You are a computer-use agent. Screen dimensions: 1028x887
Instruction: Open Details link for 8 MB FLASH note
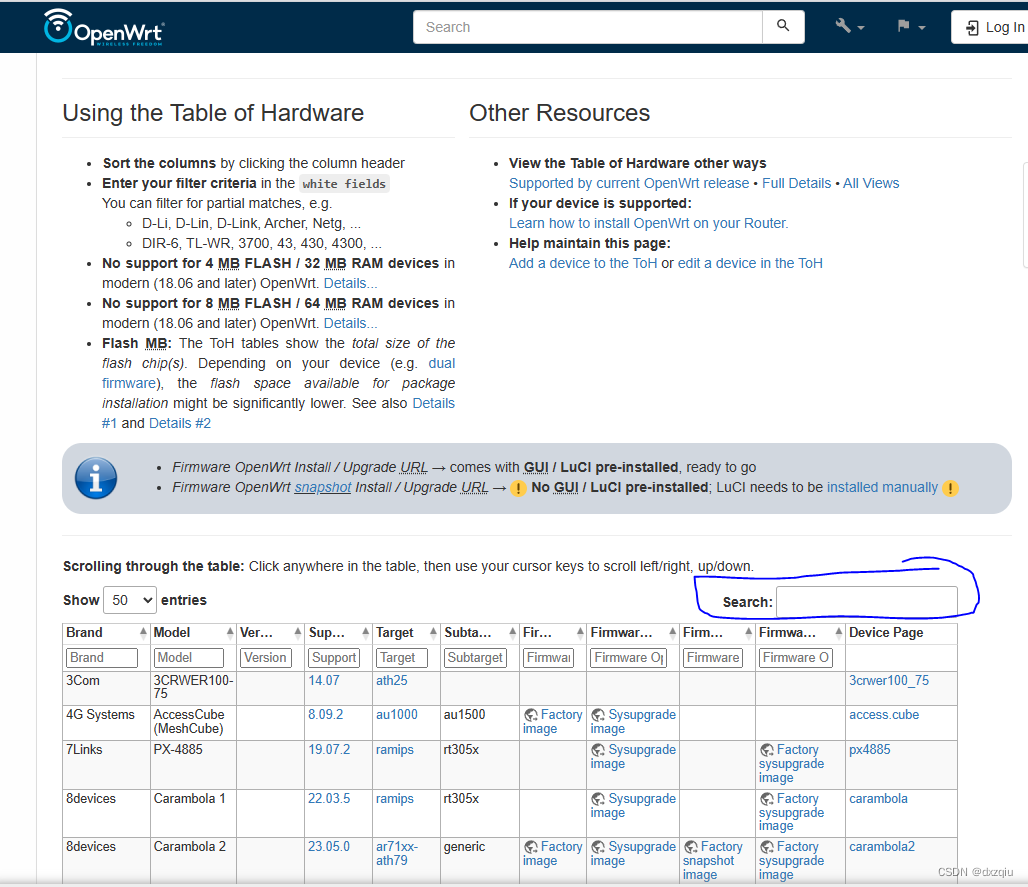click(x=350, y=323)
